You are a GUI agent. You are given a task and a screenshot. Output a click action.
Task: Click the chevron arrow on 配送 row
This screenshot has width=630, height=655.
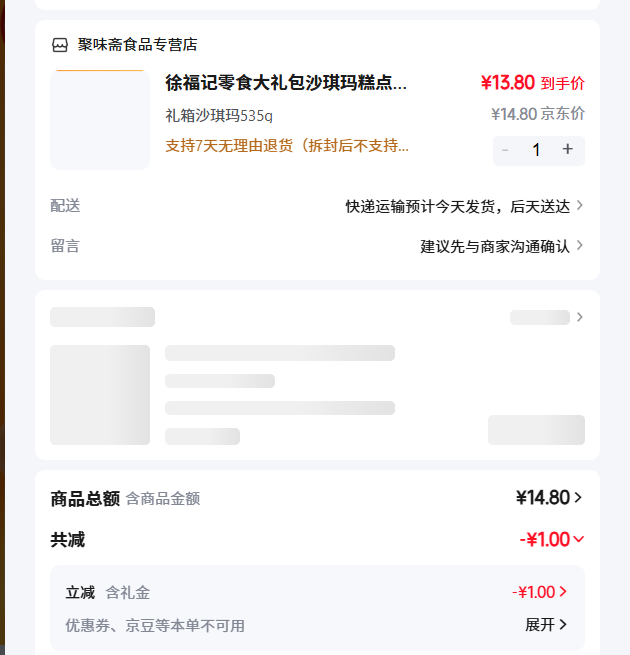pos(580,206)
